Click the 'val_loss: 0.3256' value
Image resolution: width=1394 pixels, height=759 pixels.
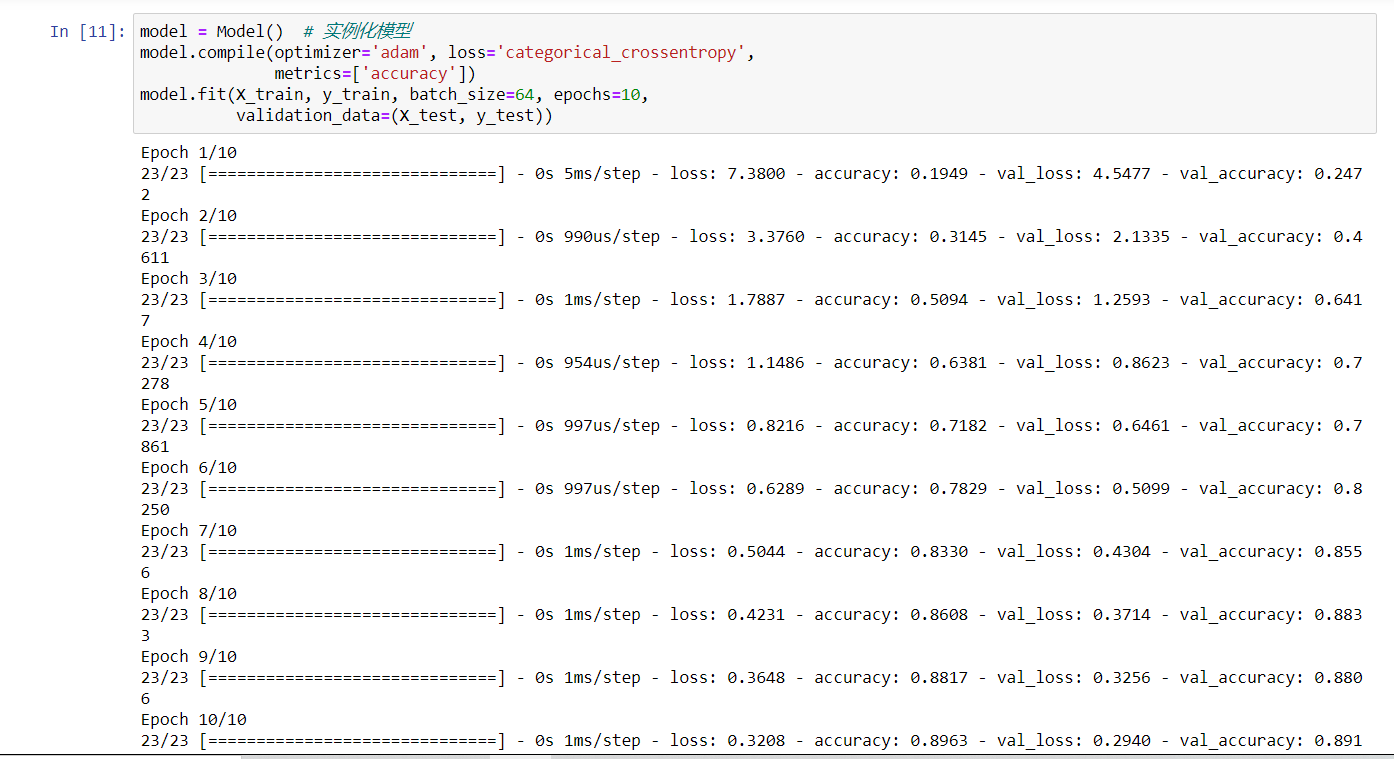[1074, 678]
